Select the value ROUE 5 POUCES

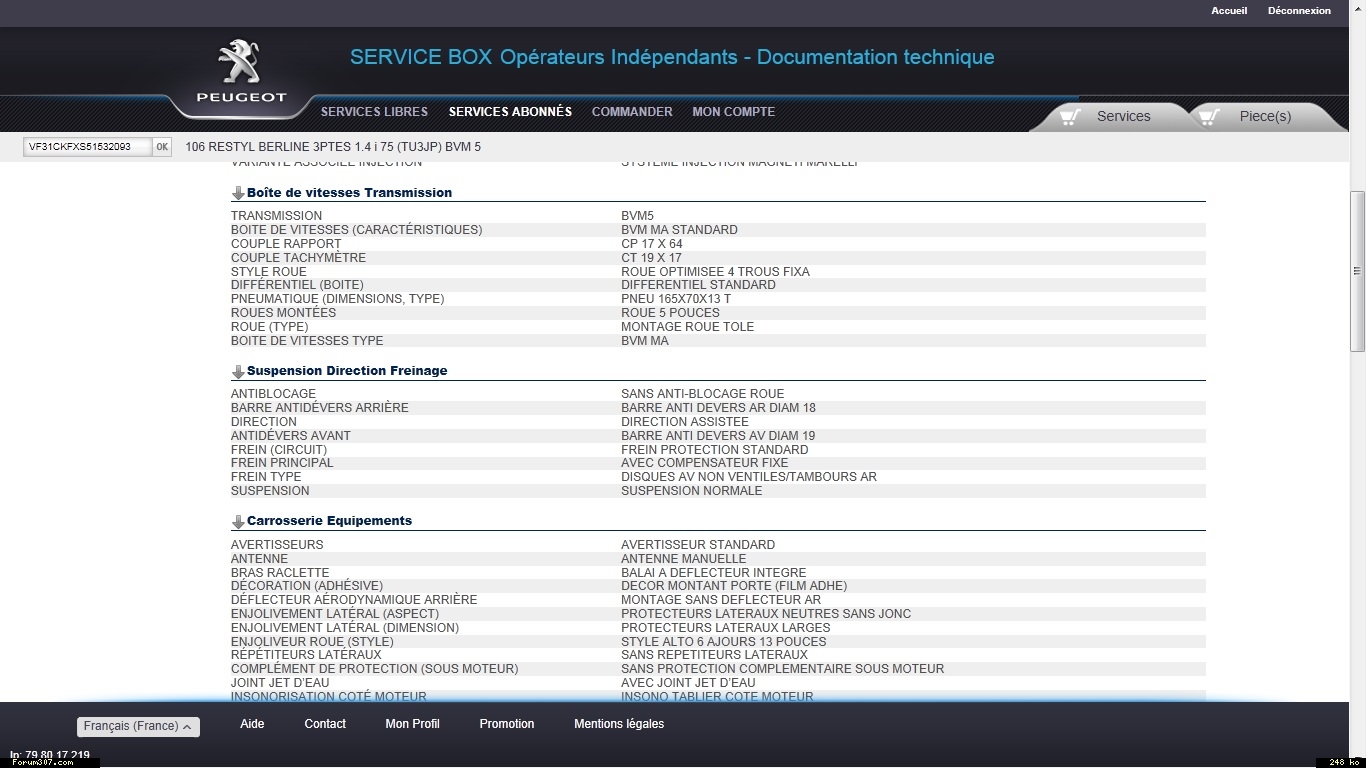[670, 313]
